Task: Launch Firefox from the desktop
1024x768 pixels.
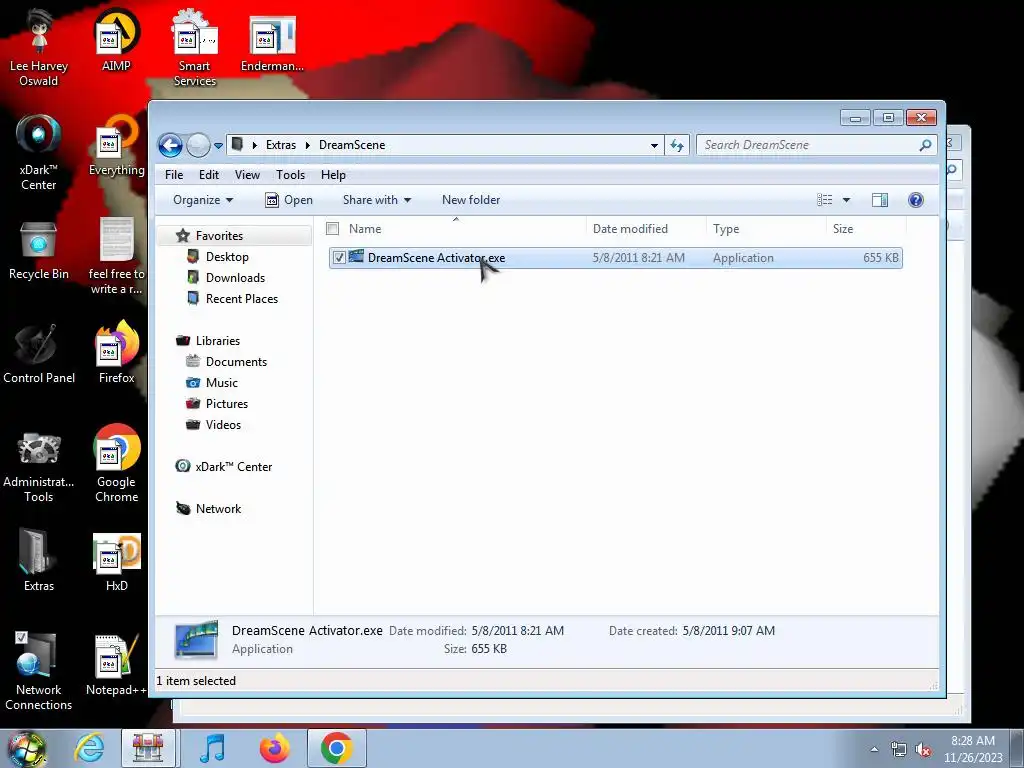Action: [x=116, y=353]
